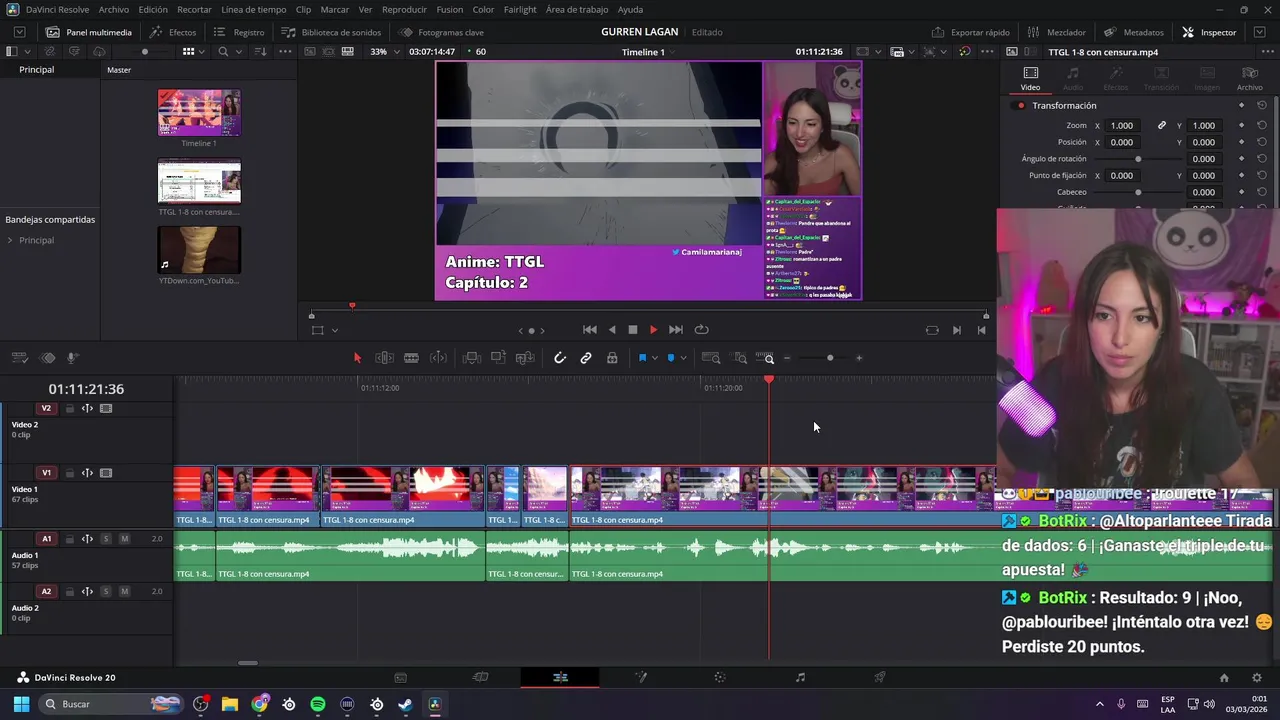The width and height of the screenshot is (1280, 720).
Task: Click the Play Reverse button
Action: click(612, 330)
